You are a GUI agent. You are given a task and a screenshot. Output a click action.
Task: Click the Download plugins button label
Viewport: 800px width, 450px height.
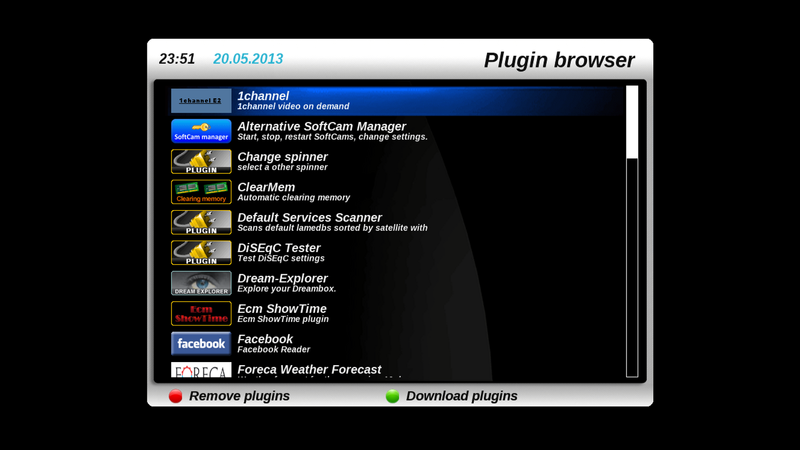coord(461,396)
